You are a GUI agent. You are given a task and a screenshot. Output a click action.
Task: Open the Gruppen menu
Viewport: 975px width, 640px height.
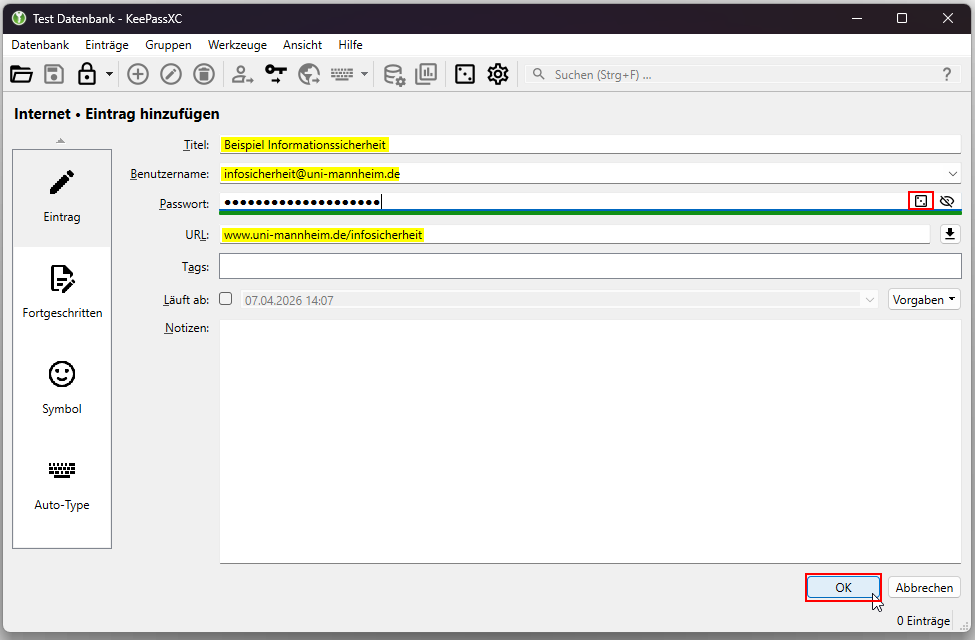[x=169, y=45]
